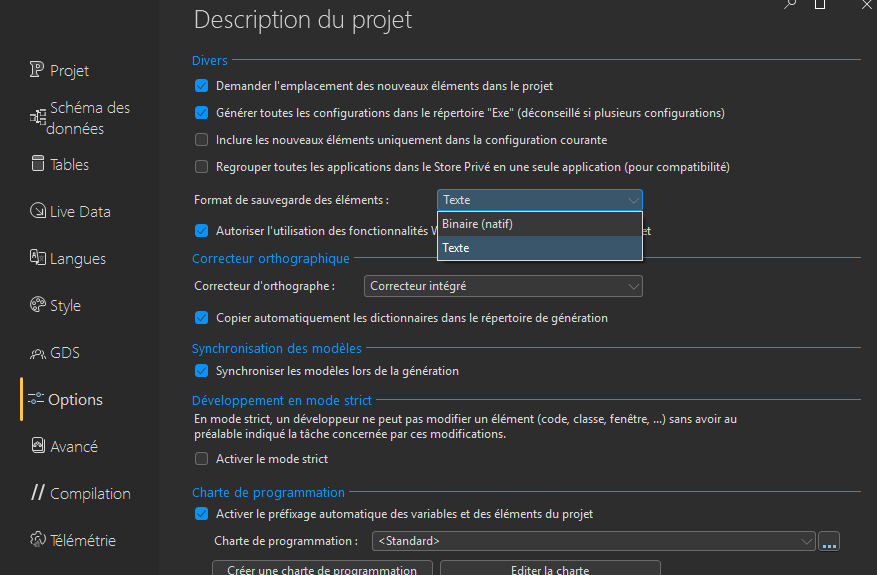Image resolution: width=877 pixels, height=575 pixels.
Task: Expand the Correcteur d'orthographe dropdown
Action: [504, 286]
